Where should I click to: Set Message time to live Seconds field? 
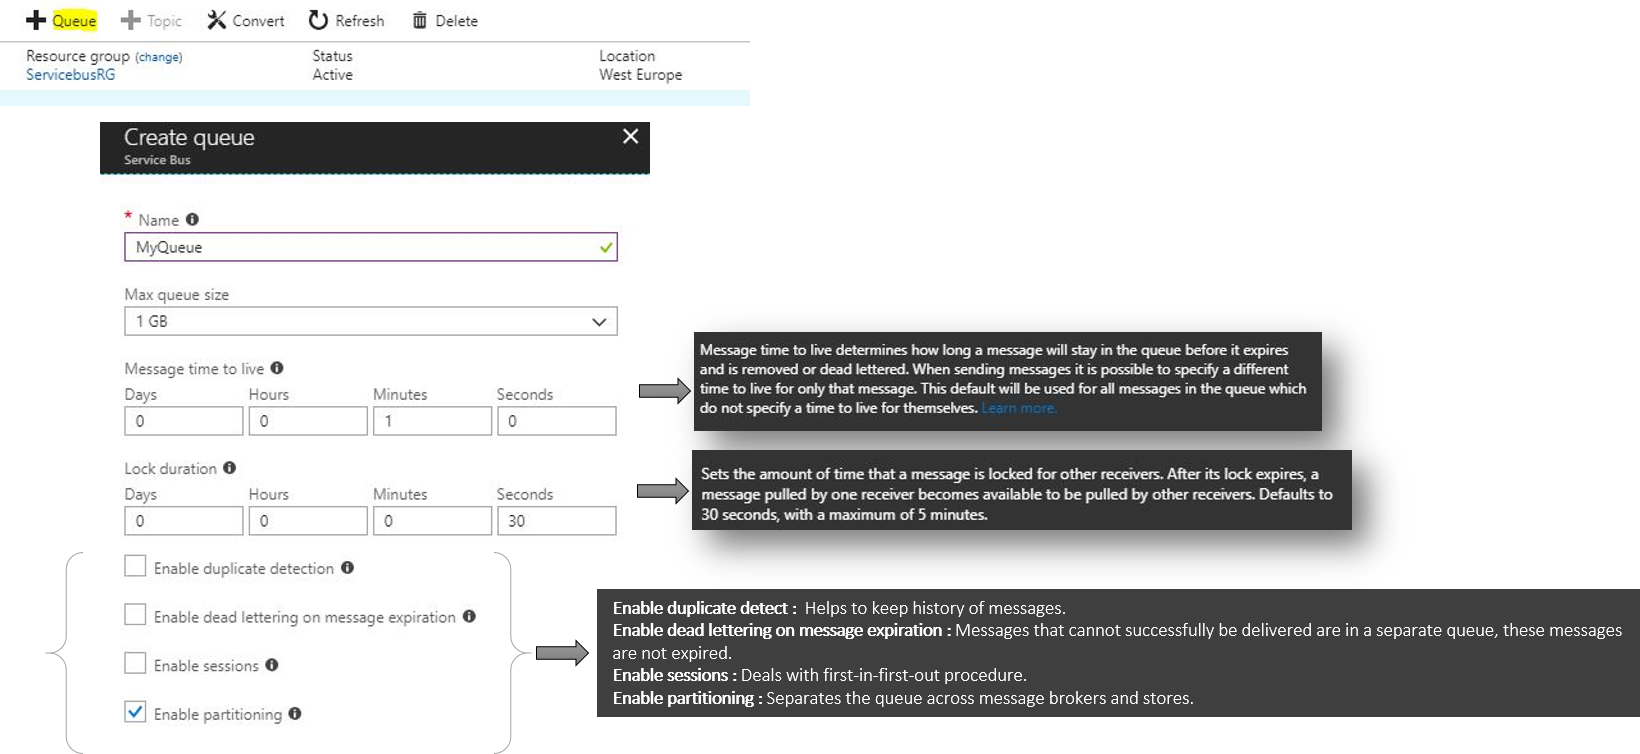[x=557, y=421]
